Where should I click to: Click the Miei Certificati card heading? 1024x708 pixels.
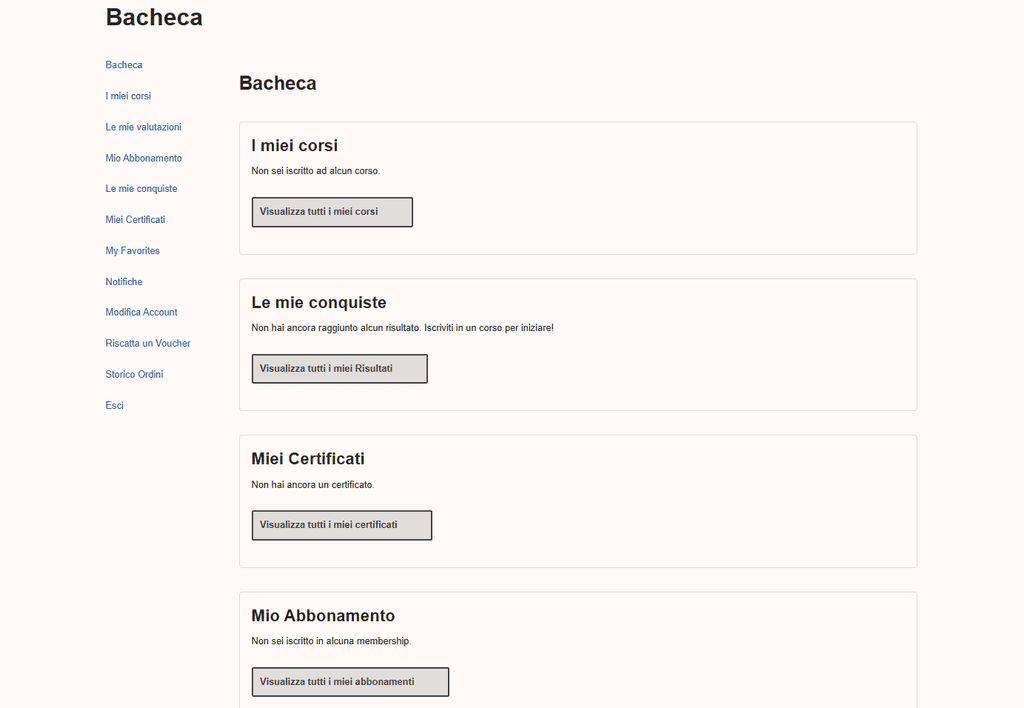click(x=308, y=459)
